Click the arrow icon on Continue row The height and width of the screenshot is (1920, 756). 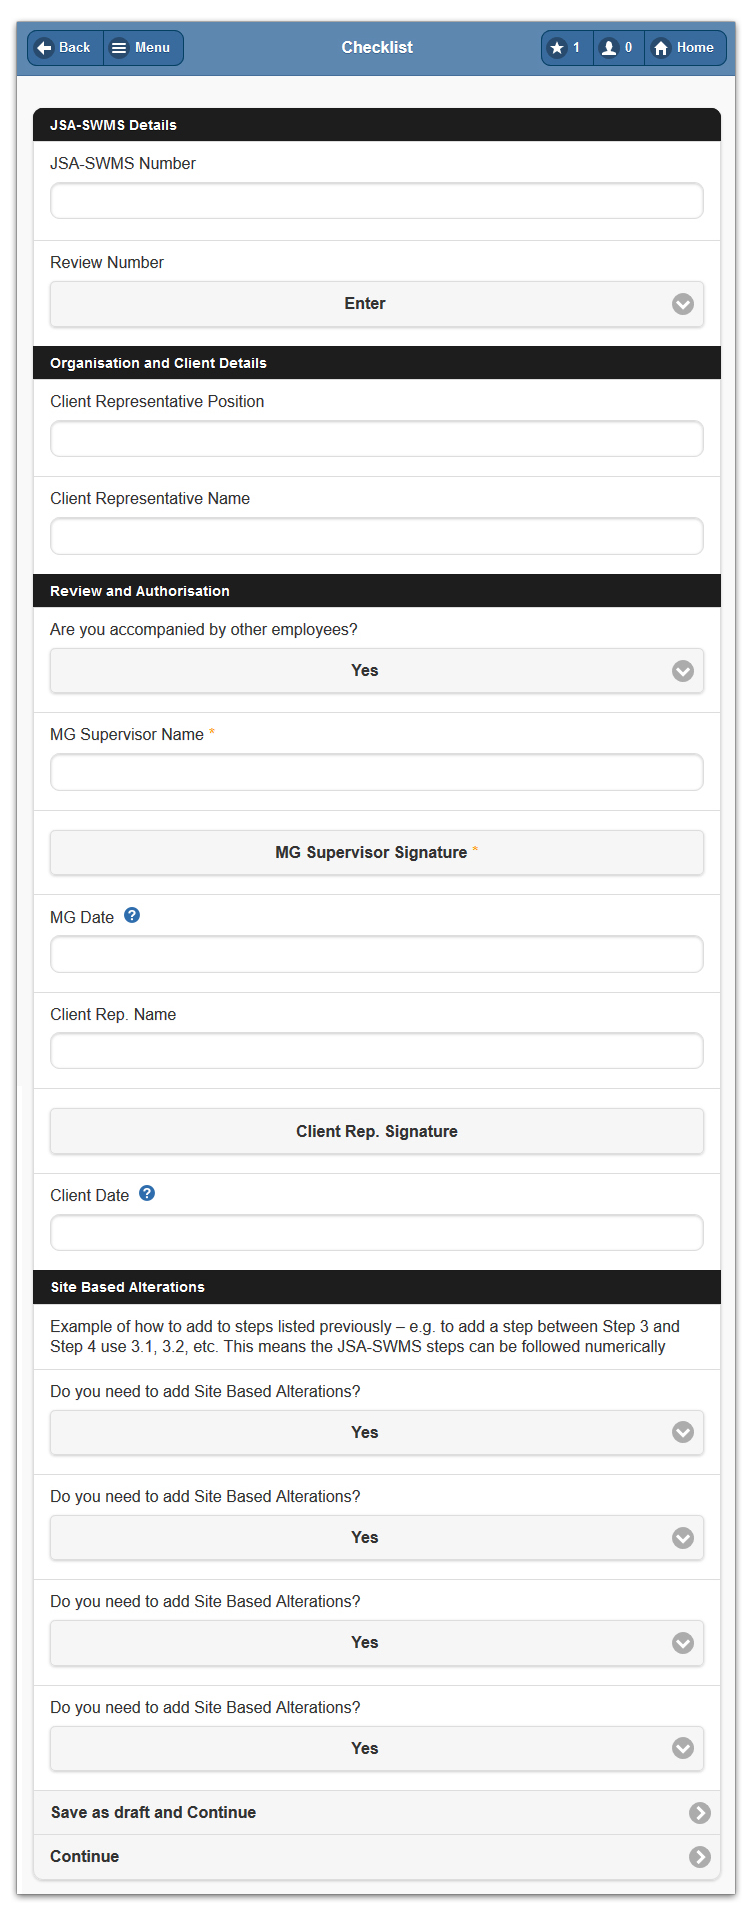(700, 1857)
